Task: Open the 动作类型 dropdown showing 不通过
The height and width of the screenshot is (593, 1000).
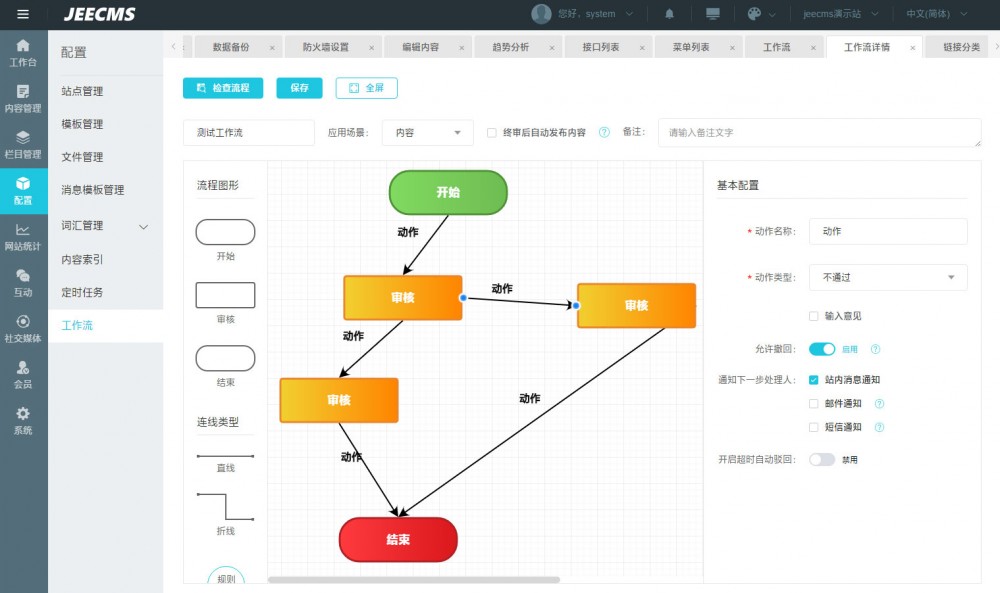Action: point(887,277)
